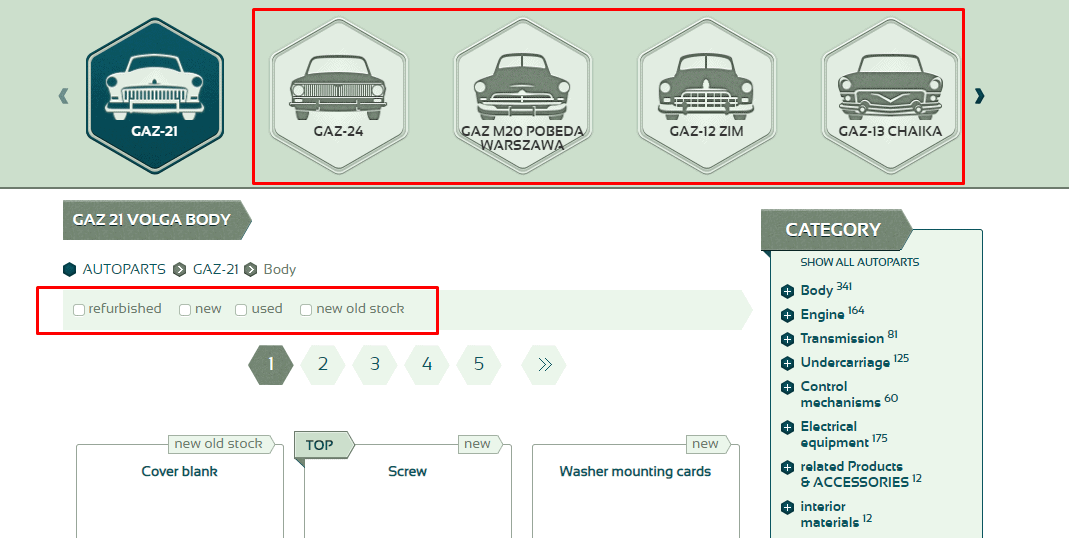Open interior materials category link
Image resolution: width=1069 pixels, height=538 pixels.
[x=830, y=514]
